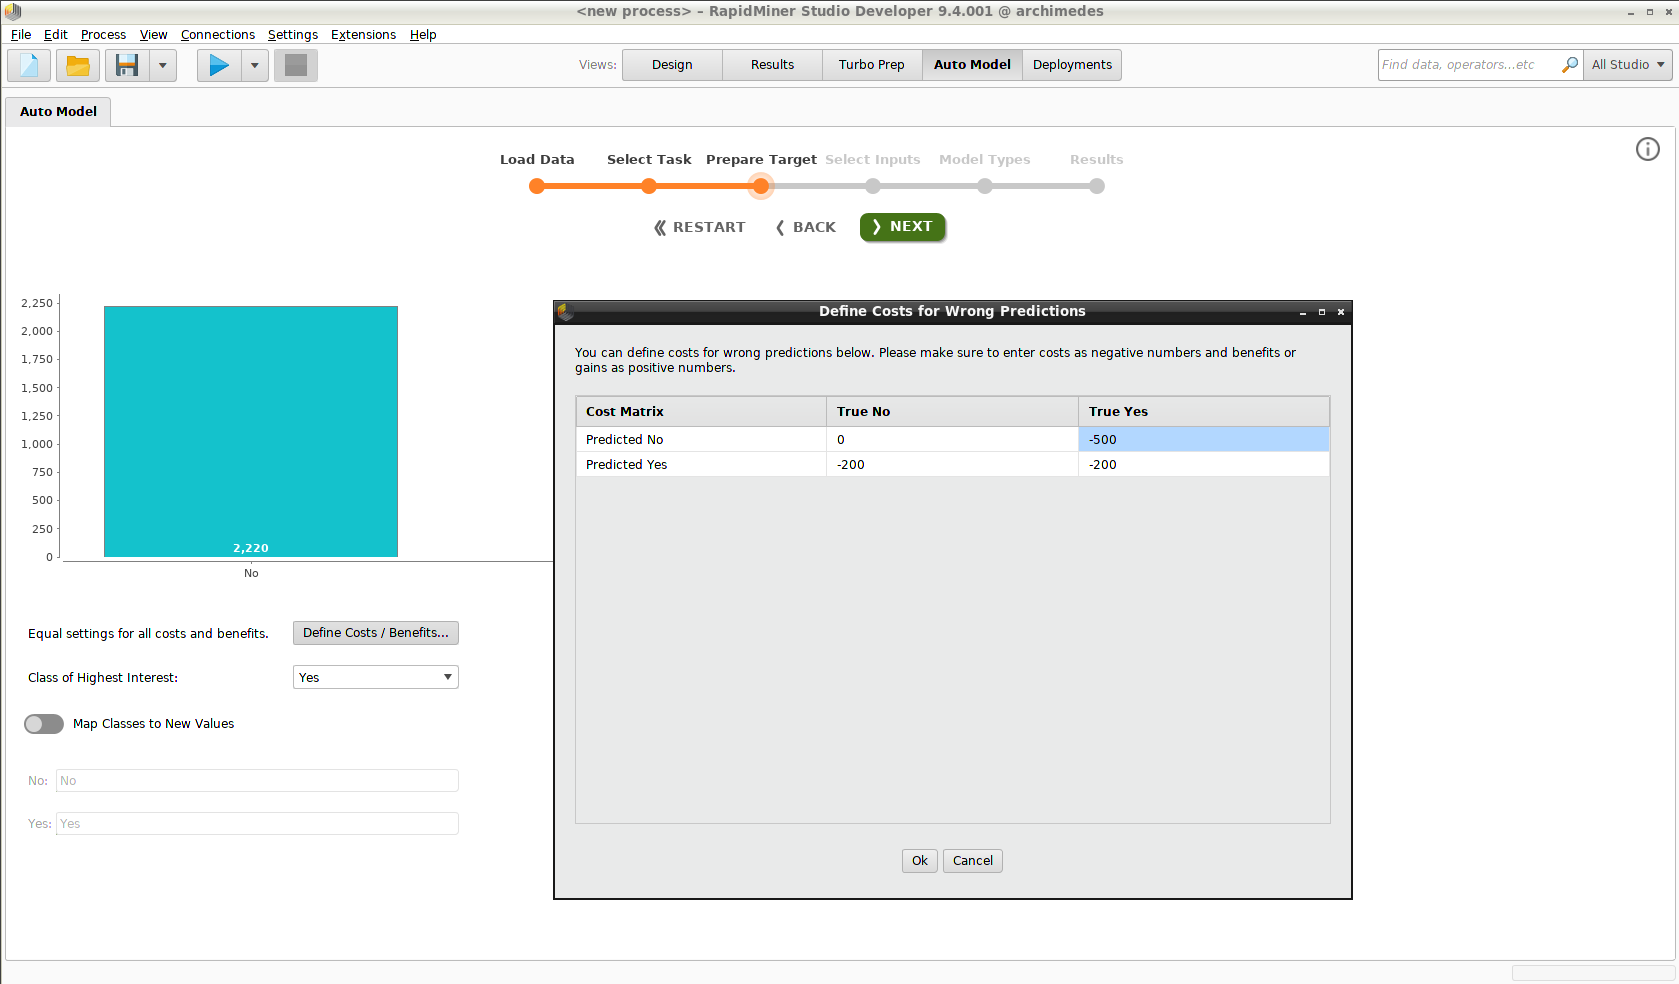Image resolution: width=1679 pixels, height=984 pixels.
Task: Close the Define Costs dialog window
Action: [1341, 312]
